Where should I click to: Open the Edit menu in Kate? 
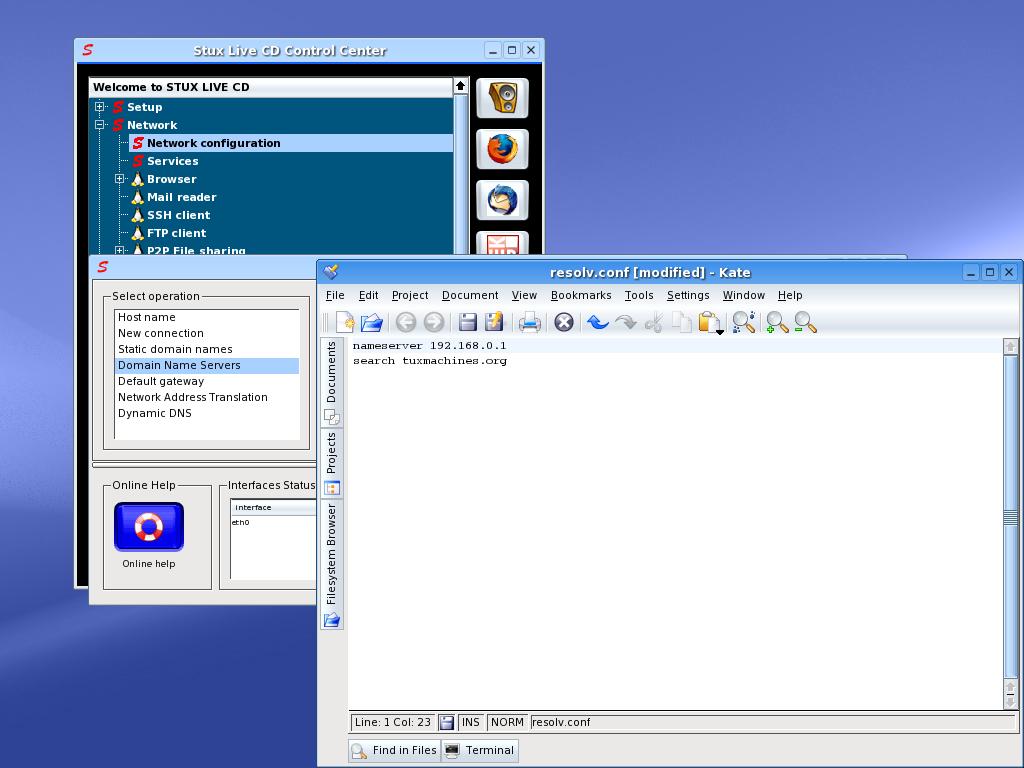[368, 295]
